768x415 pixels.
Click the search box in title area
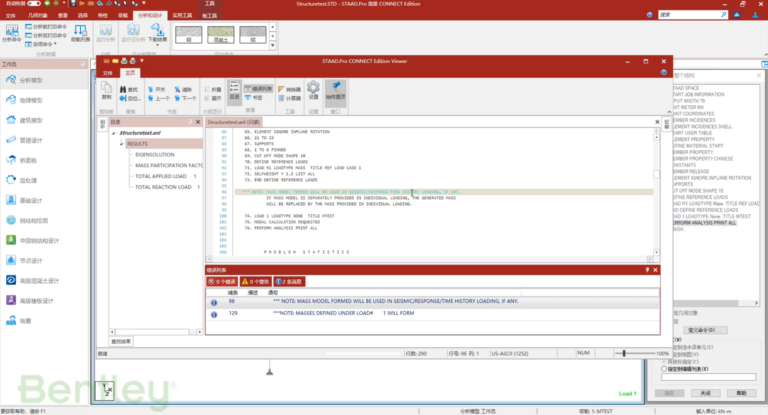pos(692,15)
